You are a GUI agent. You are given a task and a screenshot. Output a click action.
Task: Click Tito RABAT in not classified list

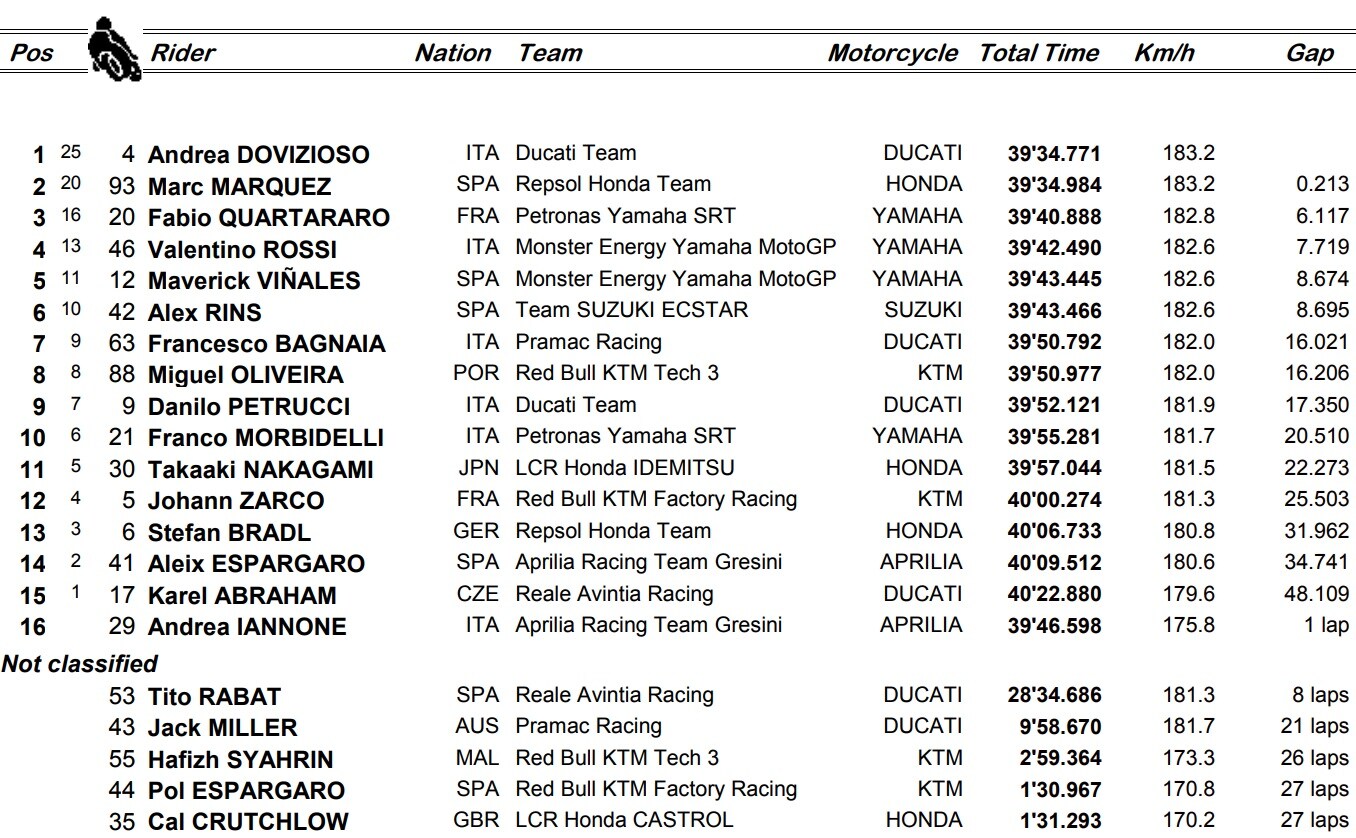point(214,697)
